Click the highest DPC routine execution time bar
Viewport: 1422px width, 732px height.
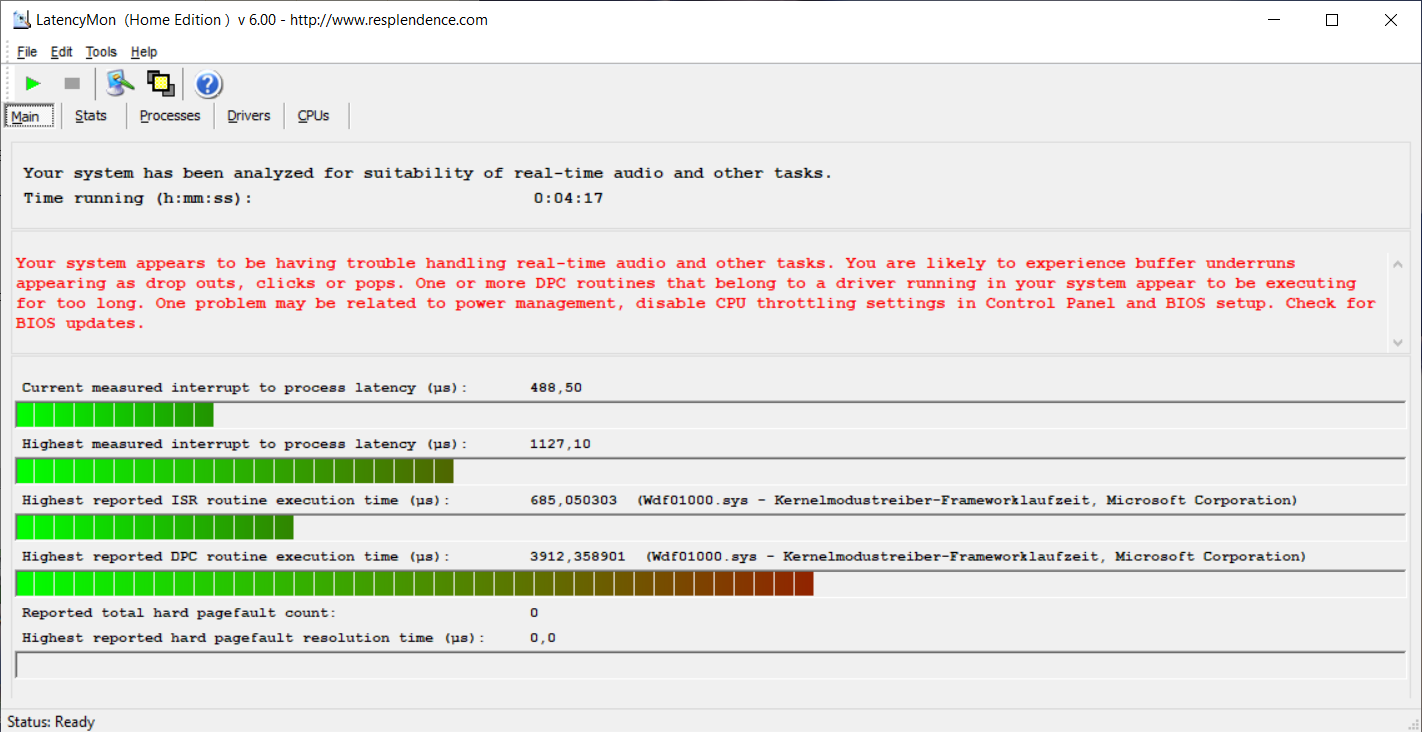414,584
